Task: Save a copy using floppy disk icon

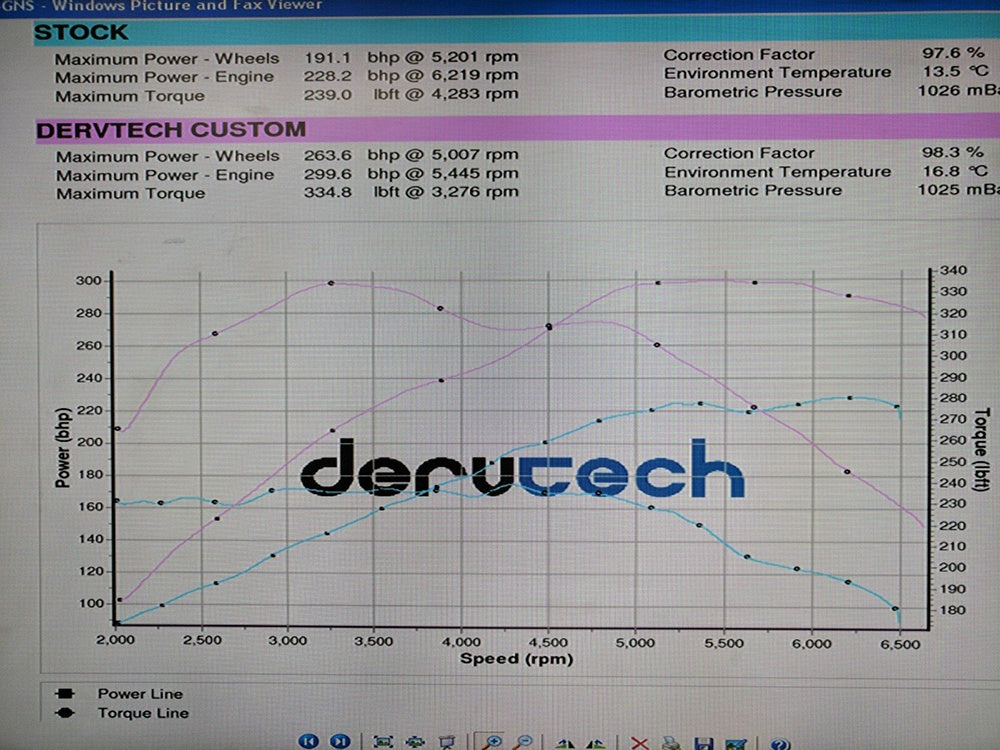Action: (x=704, y=741)
